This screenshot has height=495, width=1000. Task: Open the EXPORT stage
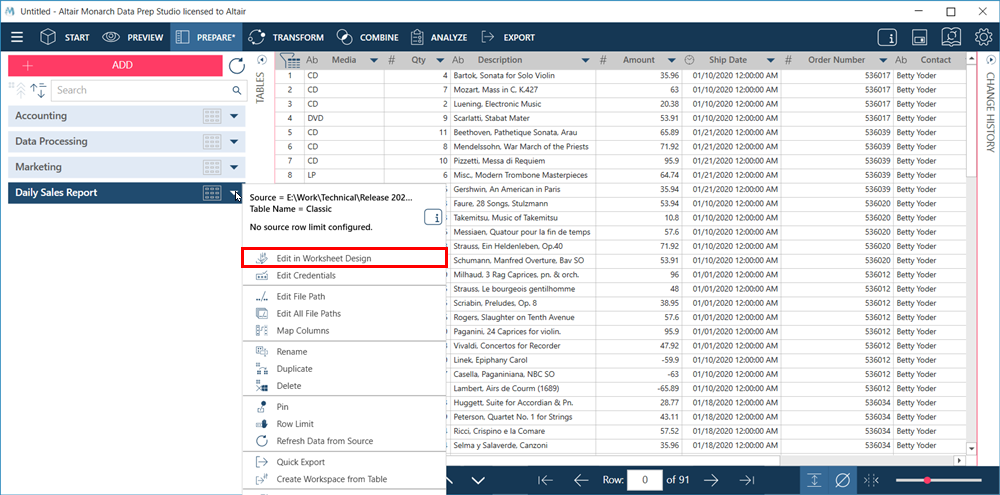pos(508,37)
